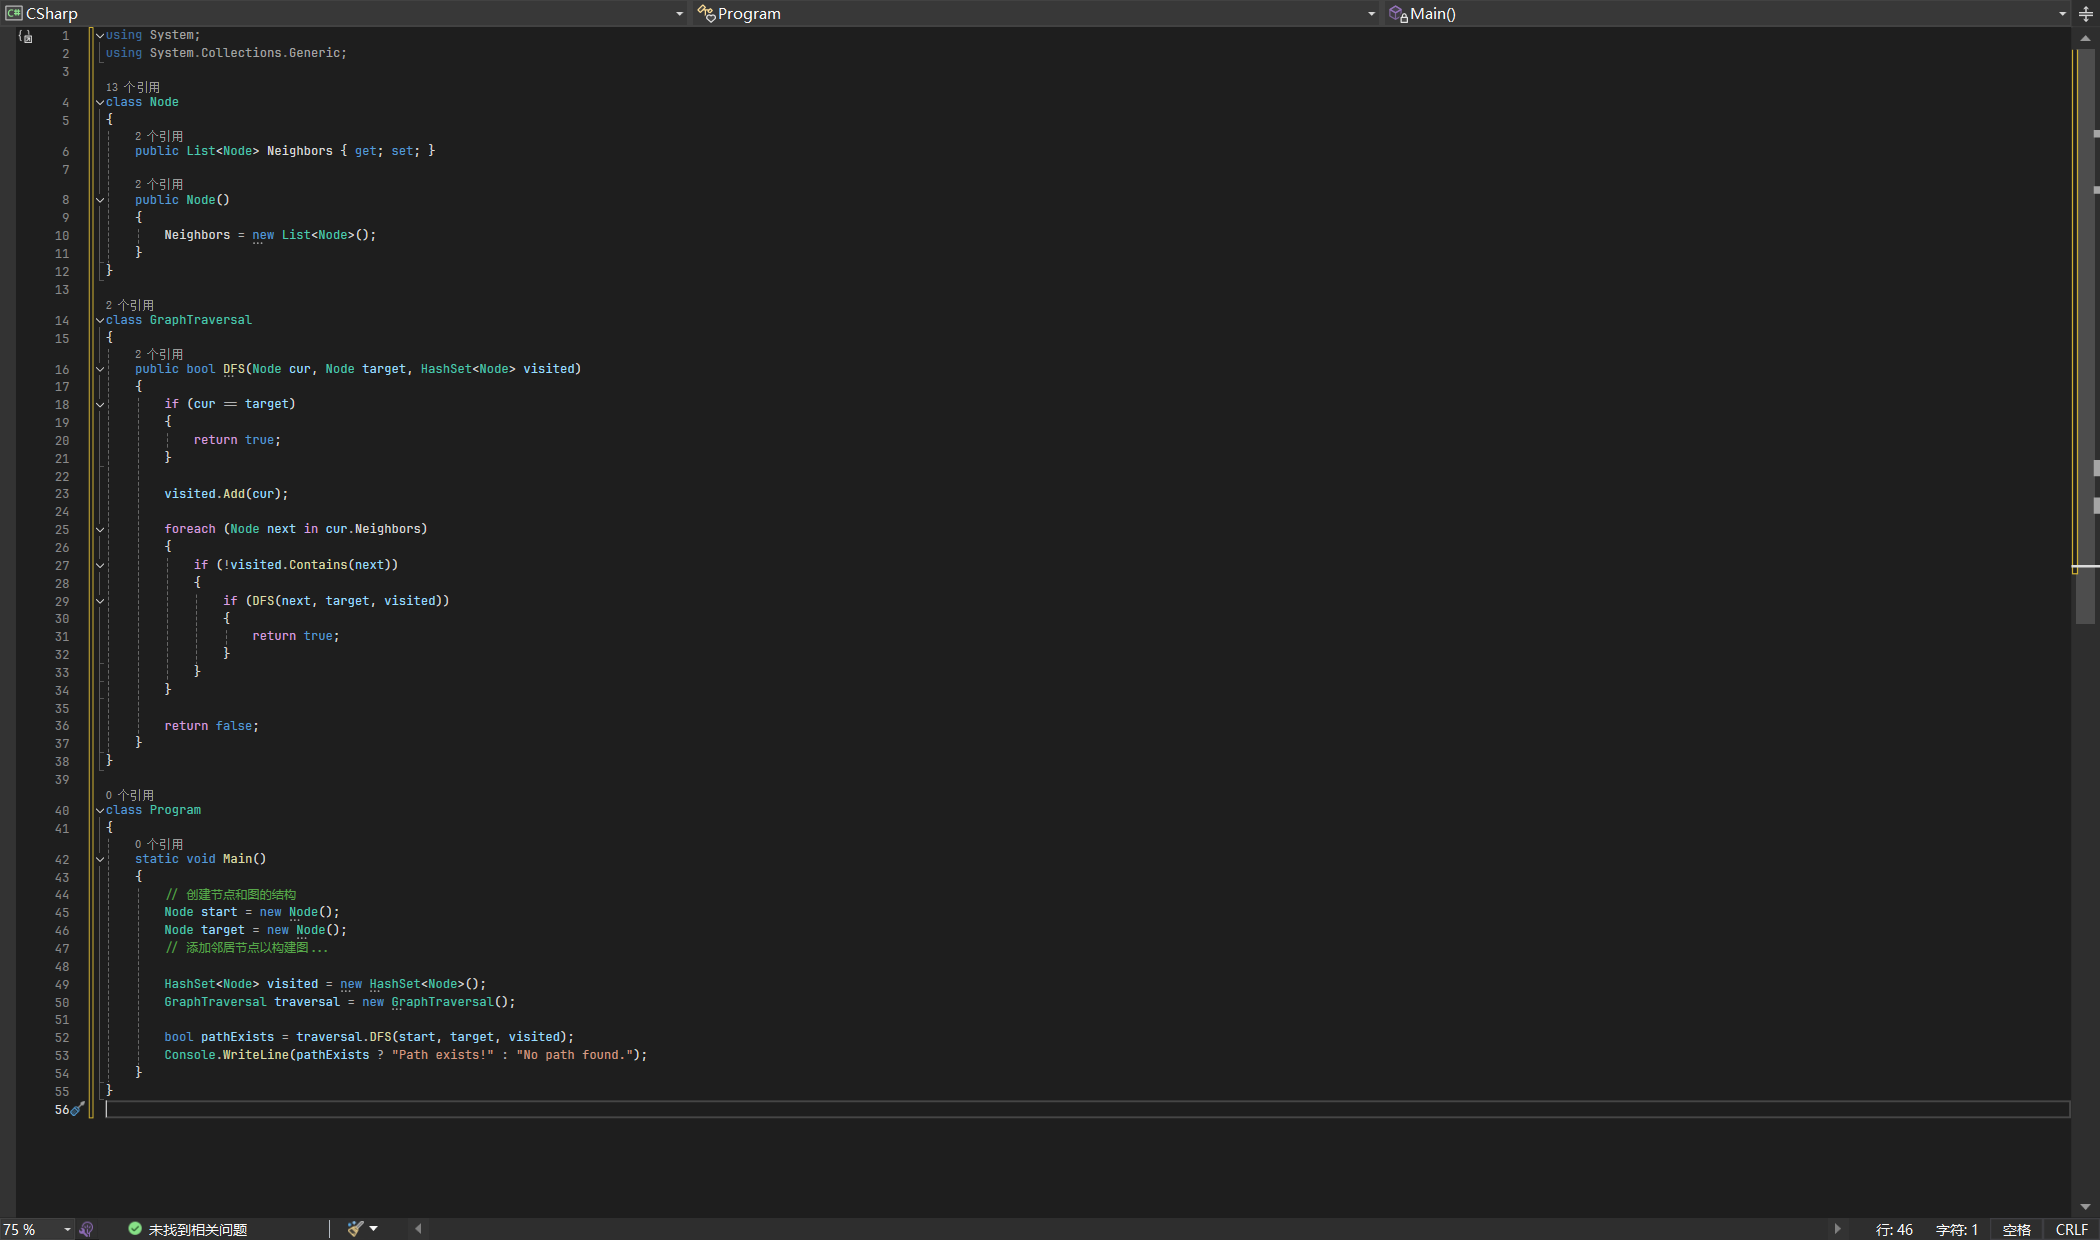Collapse the if (cur == target) block
The height and width of the screenshot is (1240, 2100).
tap(100, 405)
